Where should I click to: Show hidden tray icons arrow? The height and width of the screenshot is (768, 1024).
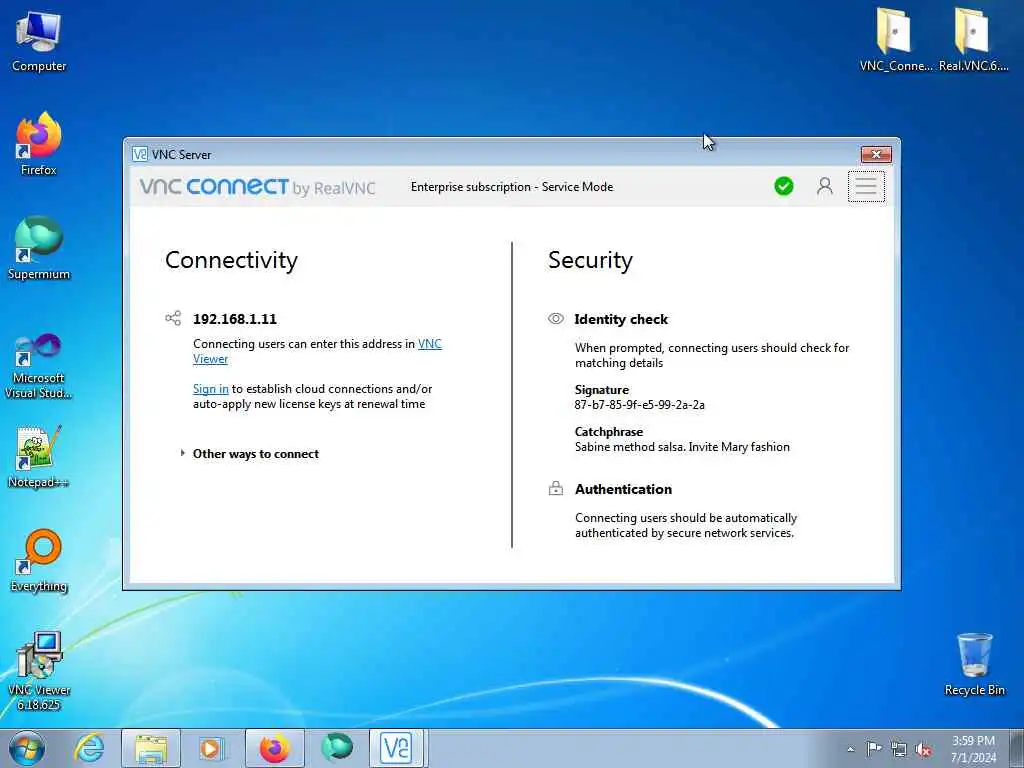coord(850,749)
